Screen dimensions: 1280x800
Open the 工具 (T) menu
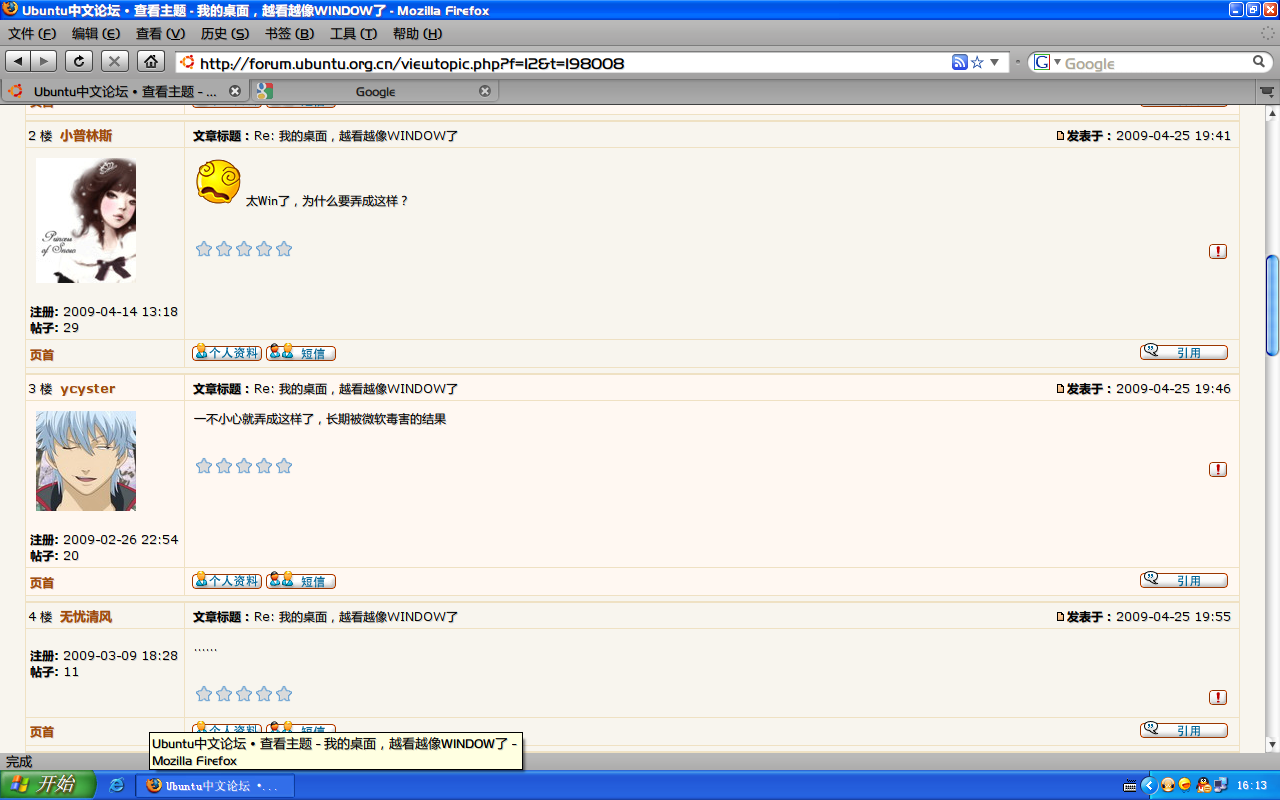[x=353, y=34]
